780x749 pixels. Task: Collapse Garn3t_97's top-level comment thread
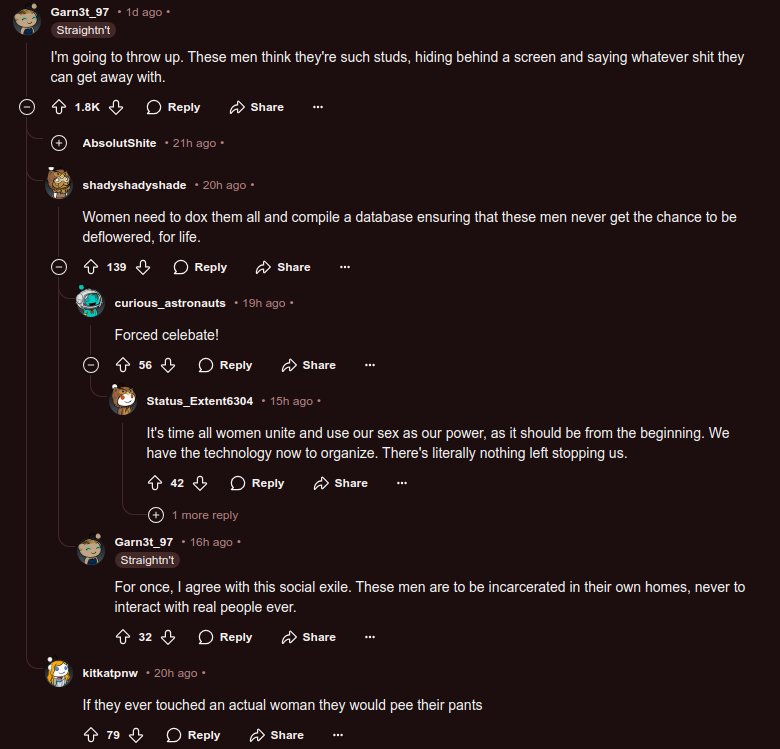pyautogui.click(x=27, y=107)
